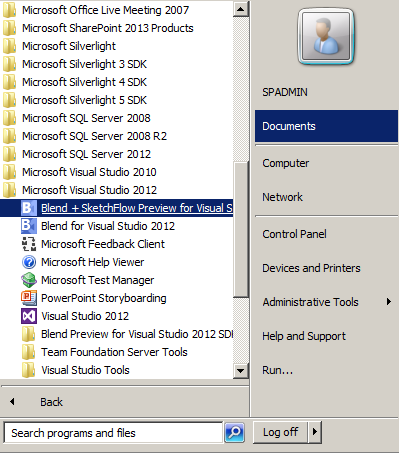Expand Microsoft SharePoint 2013 Products folder
399x453 pixels.
117,28
